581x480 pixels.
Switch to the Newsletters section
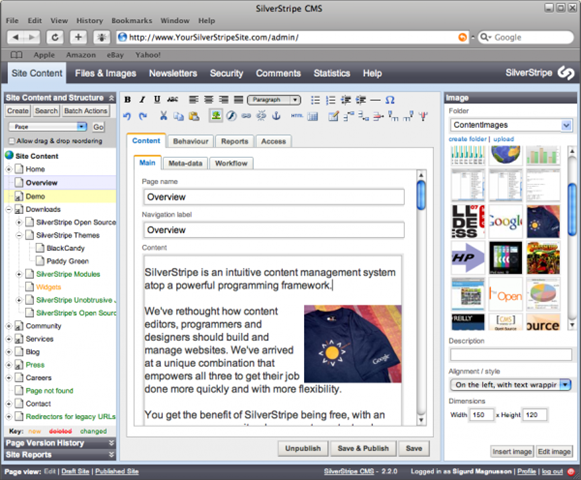pyautogui.click(x=173, y=73)
